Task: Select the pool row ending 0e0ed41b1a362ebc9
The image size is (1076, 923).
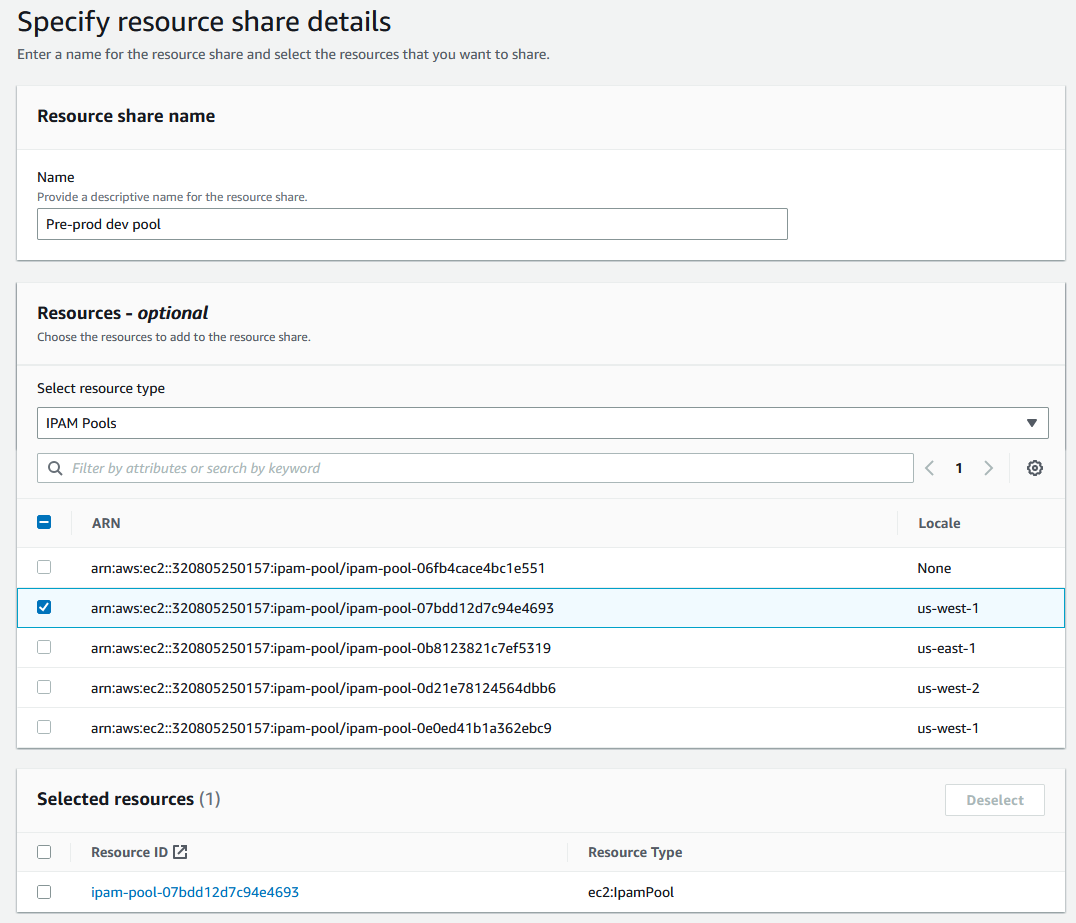Action: click(43, 727)
